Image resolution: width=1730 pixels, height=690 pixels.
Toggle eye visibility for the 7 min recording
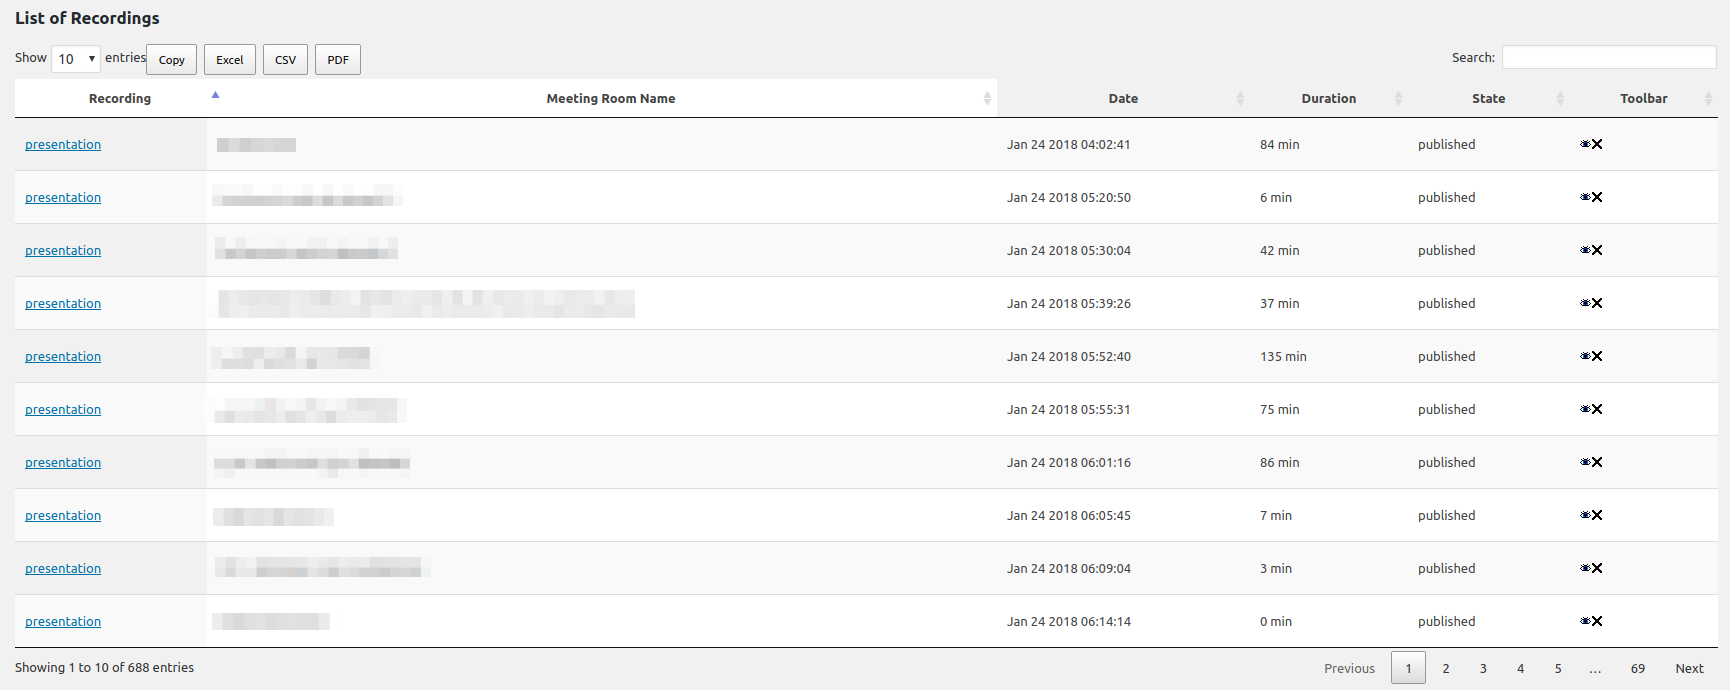click(1585, 515)
